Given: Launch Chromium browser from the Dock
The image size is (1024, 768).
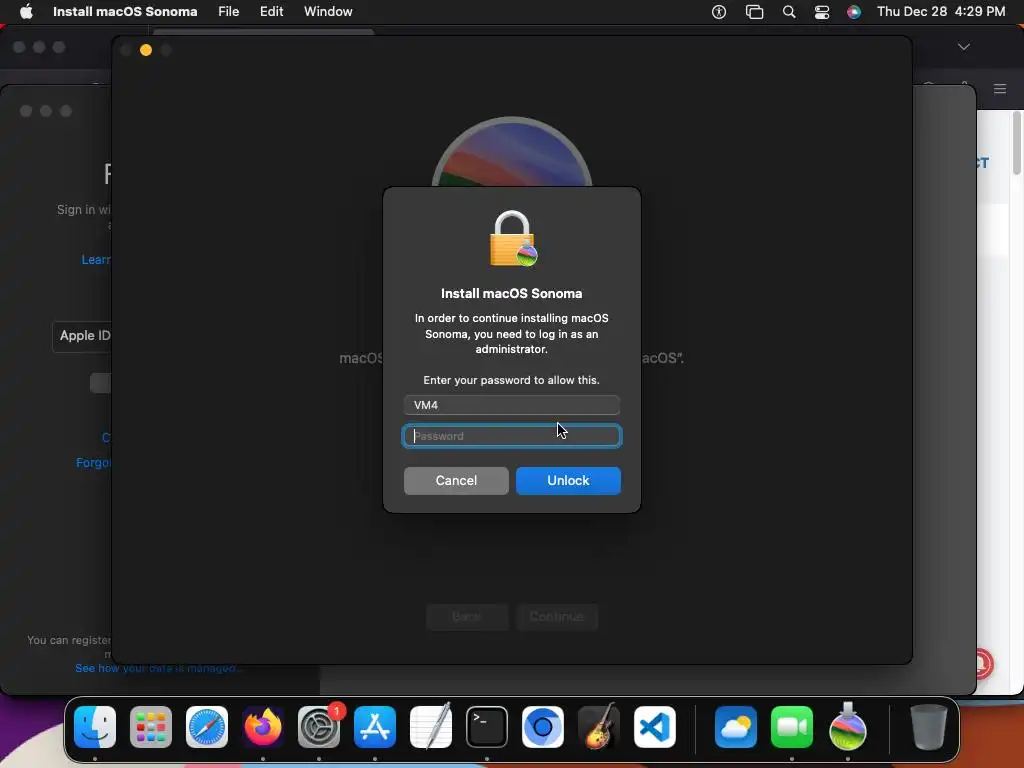Looking at the screenshot, I should pyautogui.click(x=543, y=726).
